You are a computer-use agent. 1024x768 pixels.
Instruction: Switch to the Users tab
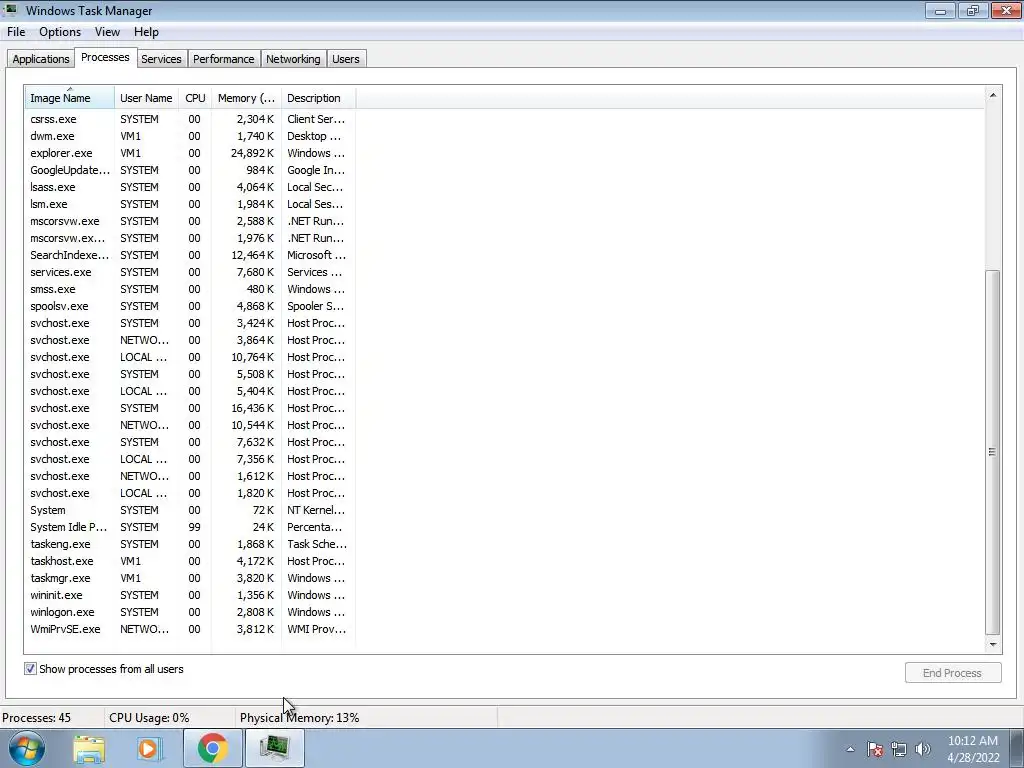tap(345, 59)
